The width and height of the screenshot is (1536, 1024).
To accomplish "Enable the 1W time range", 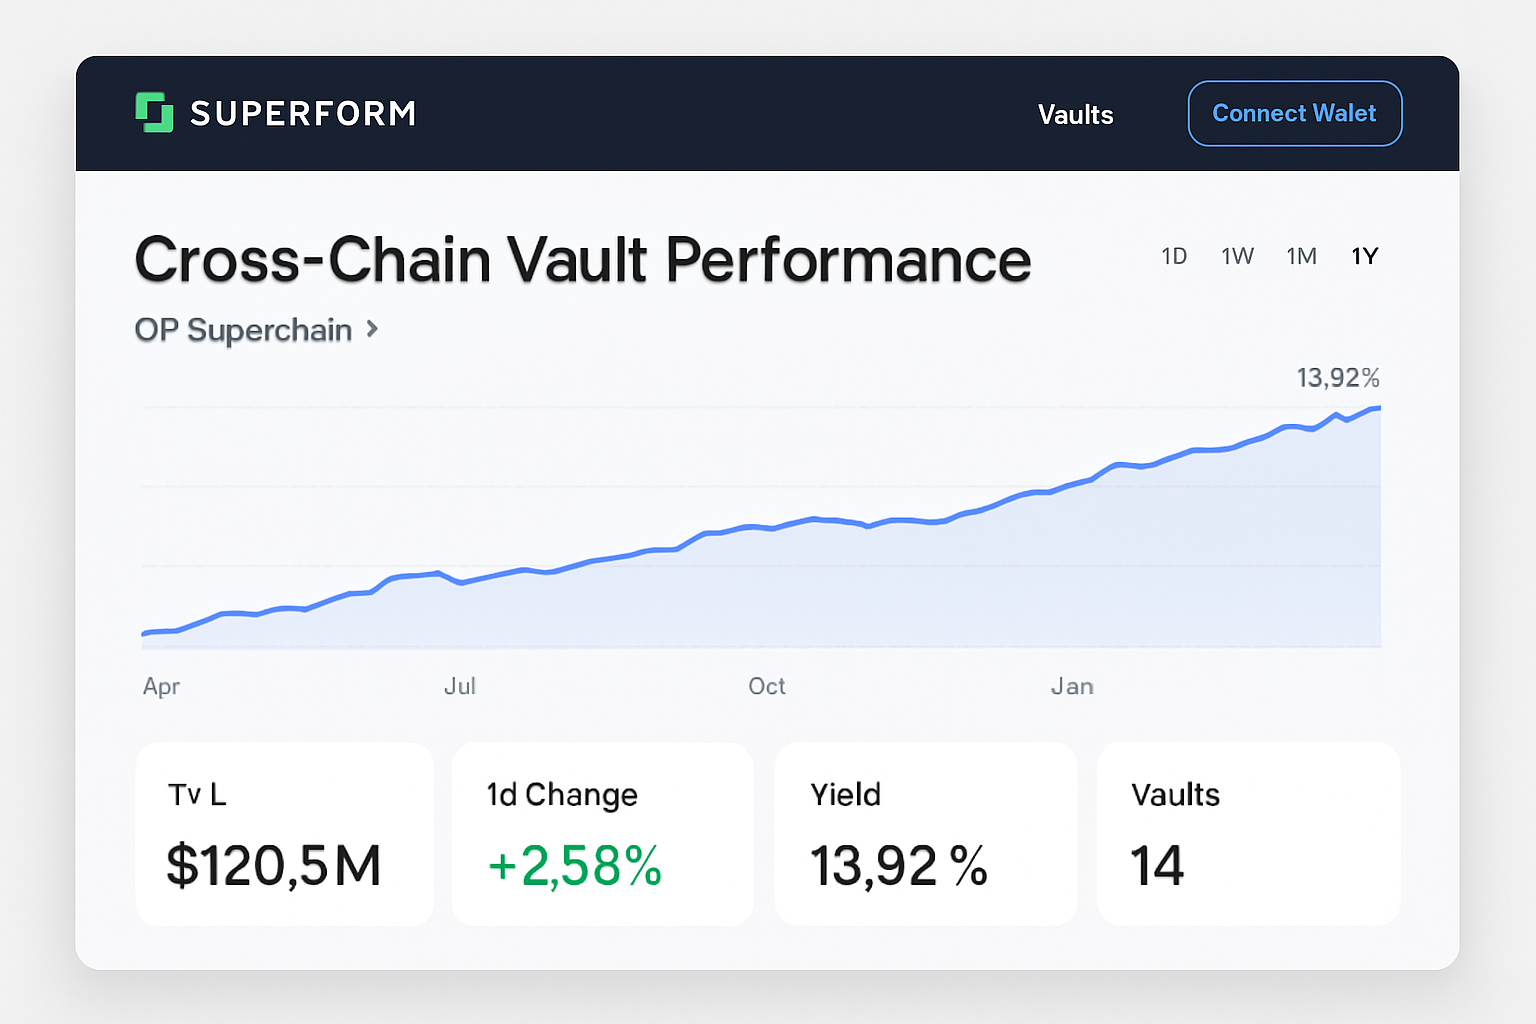I will [x=1238, y=256].
